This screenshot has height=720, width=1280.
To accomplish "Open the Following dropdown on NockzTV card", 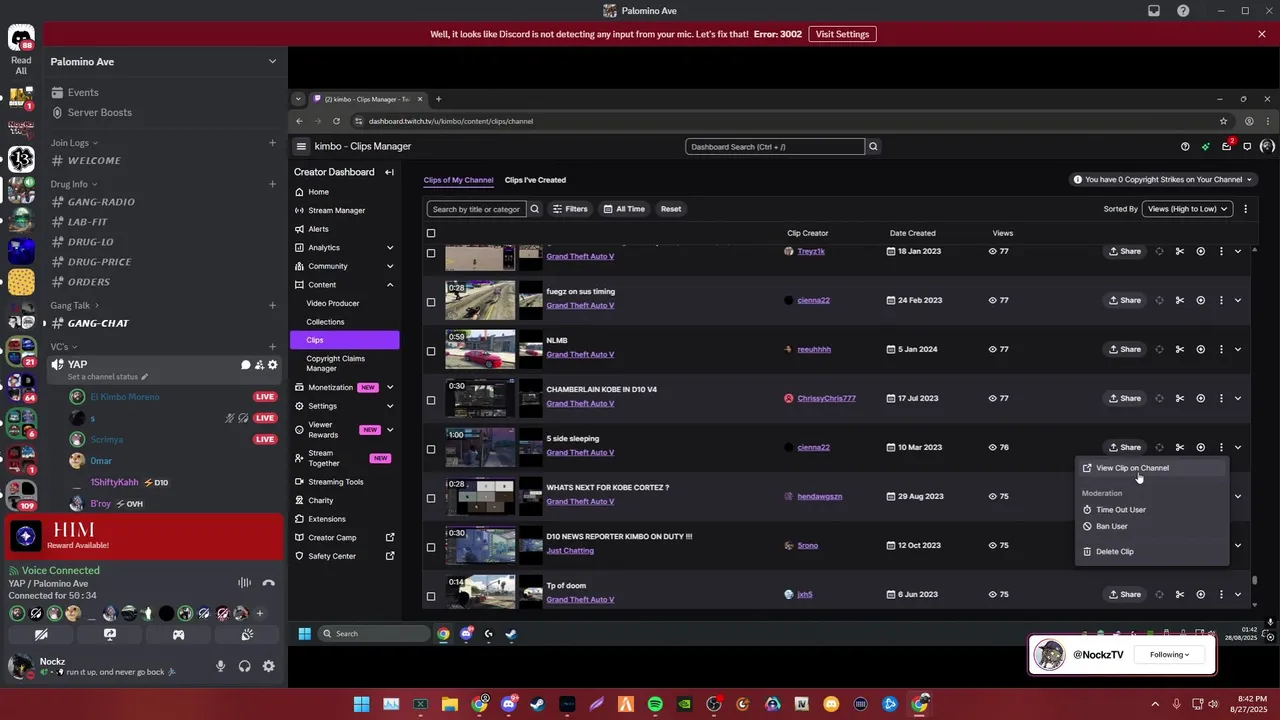I will [1169, 655].
